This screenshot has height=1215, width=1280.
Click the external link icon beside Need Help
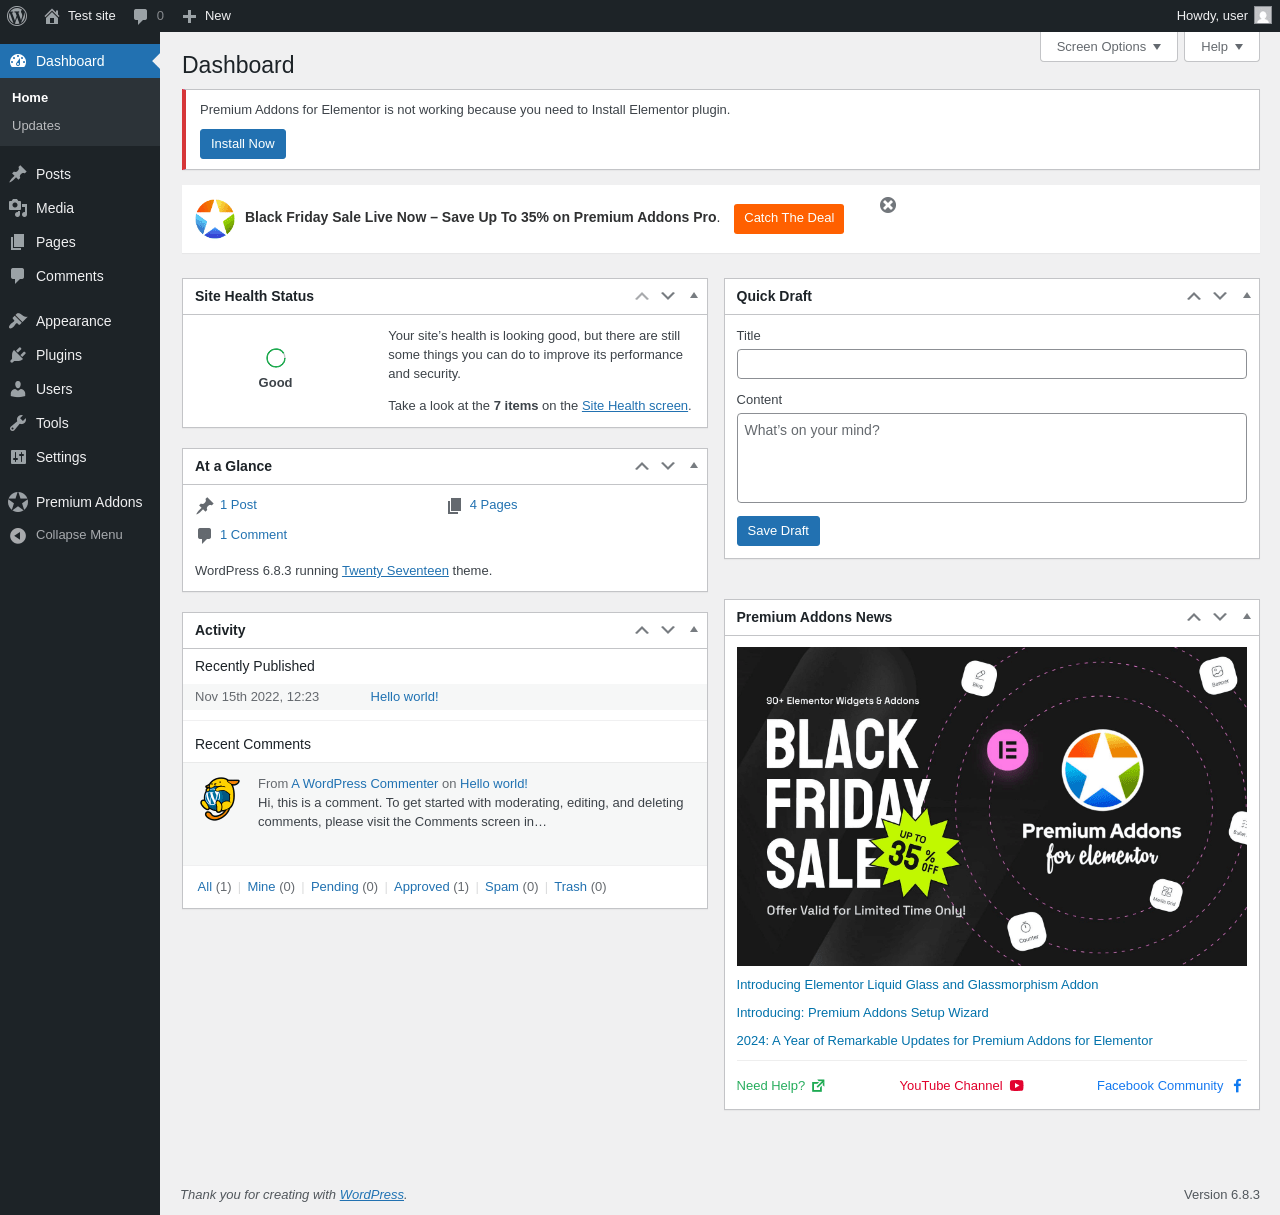point(818,1086)
